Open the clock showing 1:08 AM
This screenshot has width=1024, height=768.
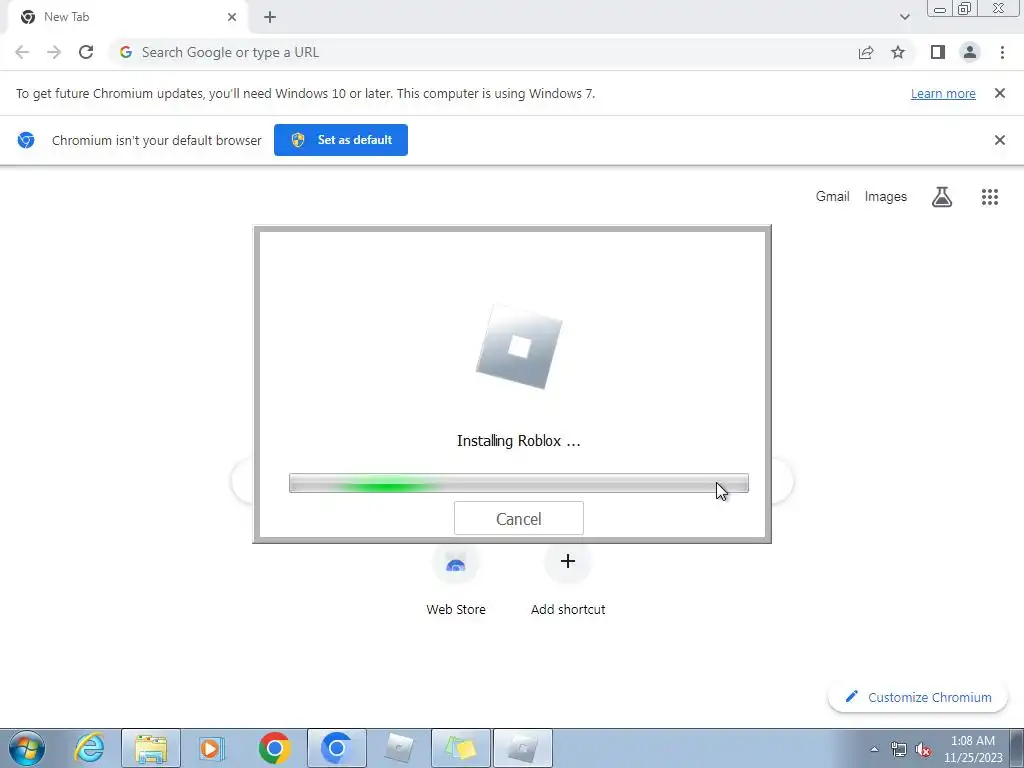coord(973,749)
